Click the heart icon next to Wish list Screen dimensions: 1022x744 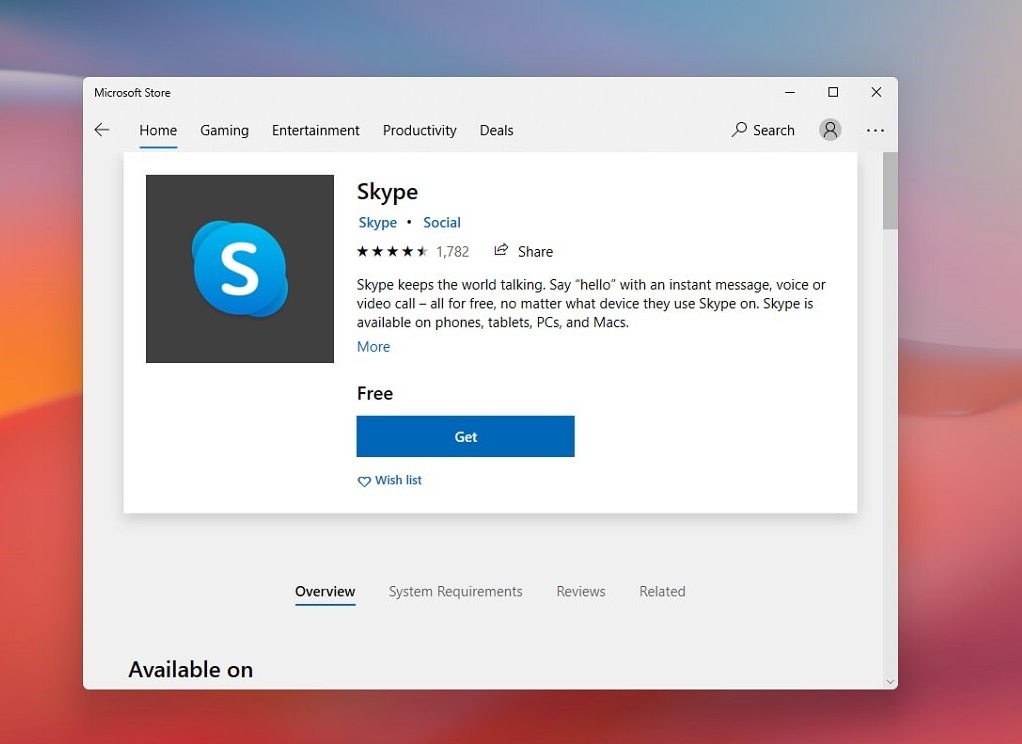tap(364, 481)
